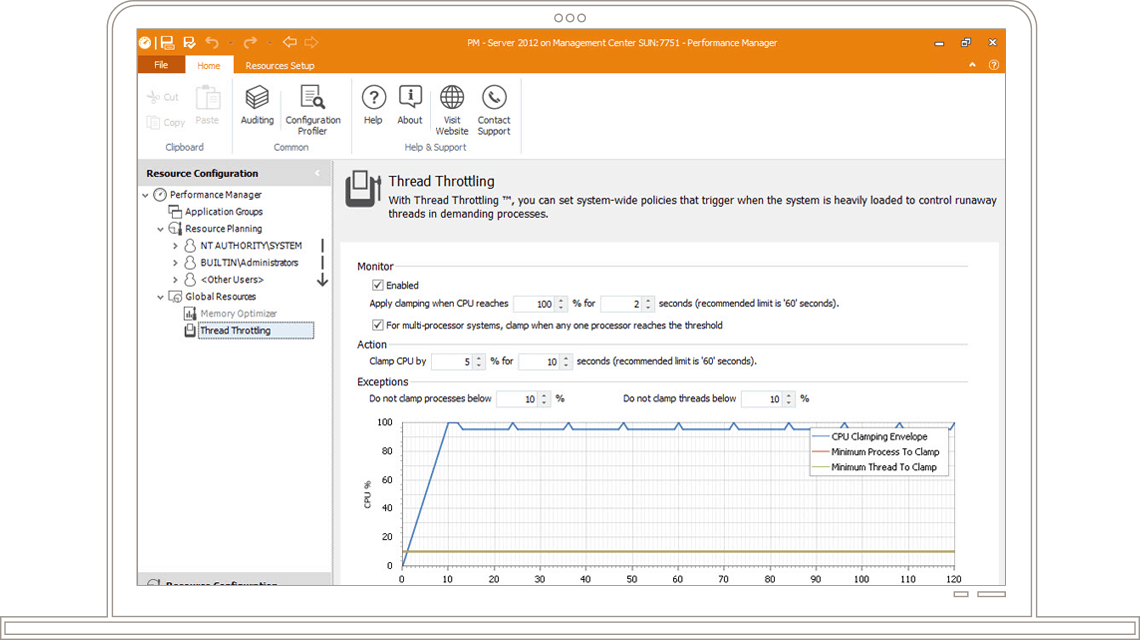Select the NT AUTHORITY\SYSTEM user entry

(x=251, y=246)
